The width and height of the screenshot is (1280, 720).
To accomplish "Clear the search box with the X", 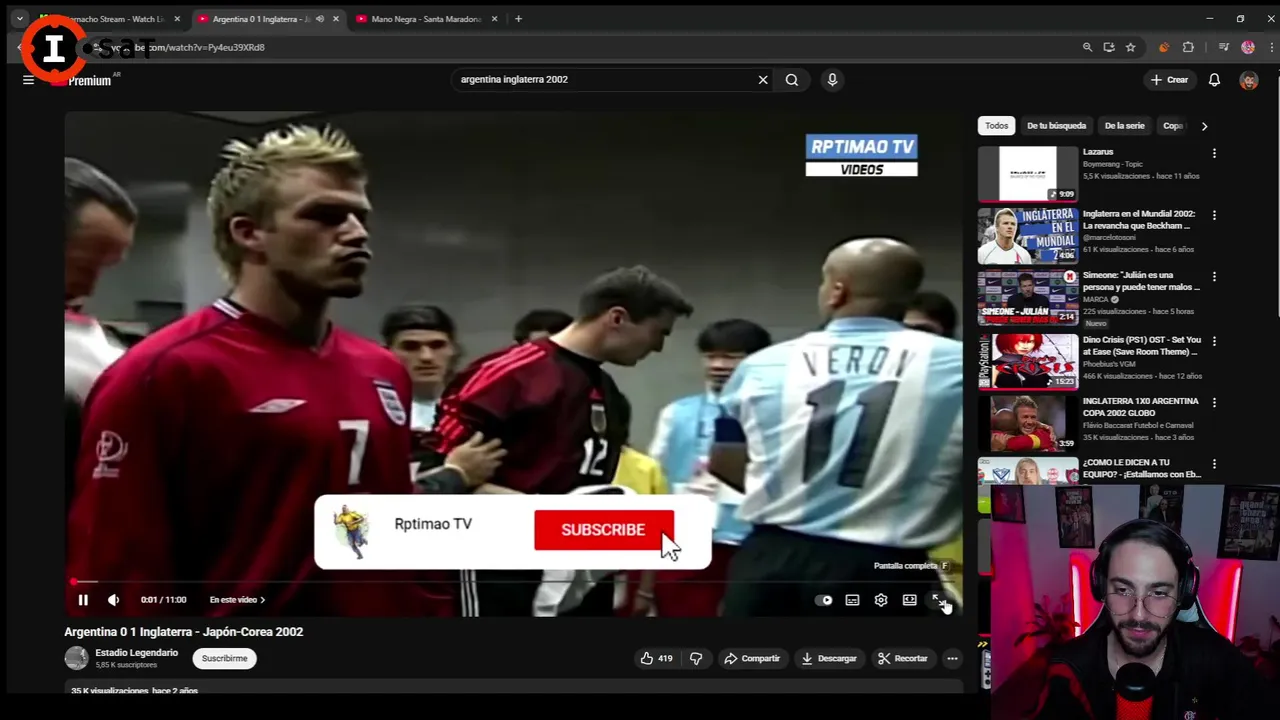I will [763, 79].
